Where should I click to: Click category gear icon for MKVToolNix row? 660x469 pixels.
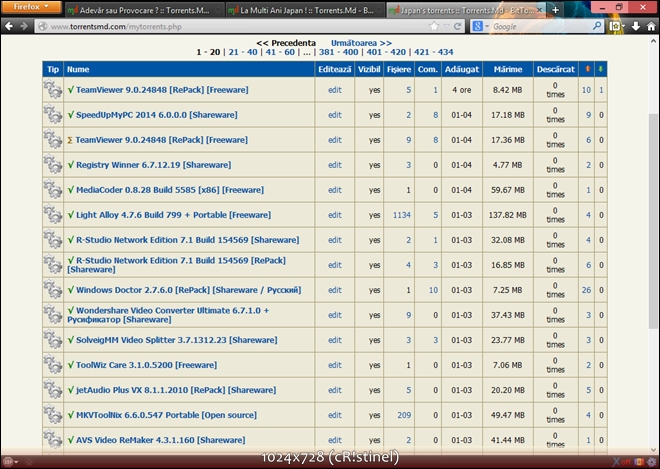[53, 415]
